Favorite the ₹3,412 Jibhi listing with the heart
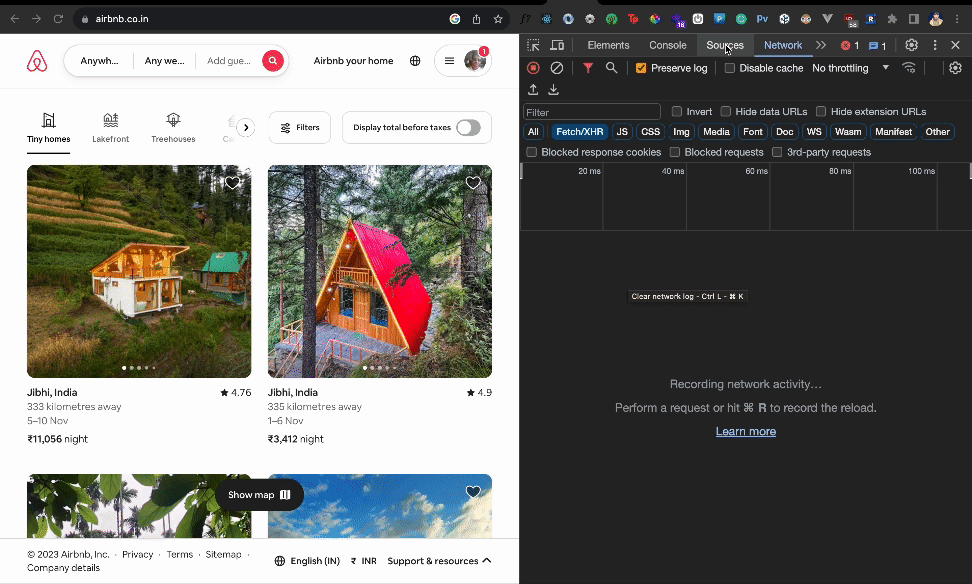Viewport: 972px width, 584px height. 473,183
